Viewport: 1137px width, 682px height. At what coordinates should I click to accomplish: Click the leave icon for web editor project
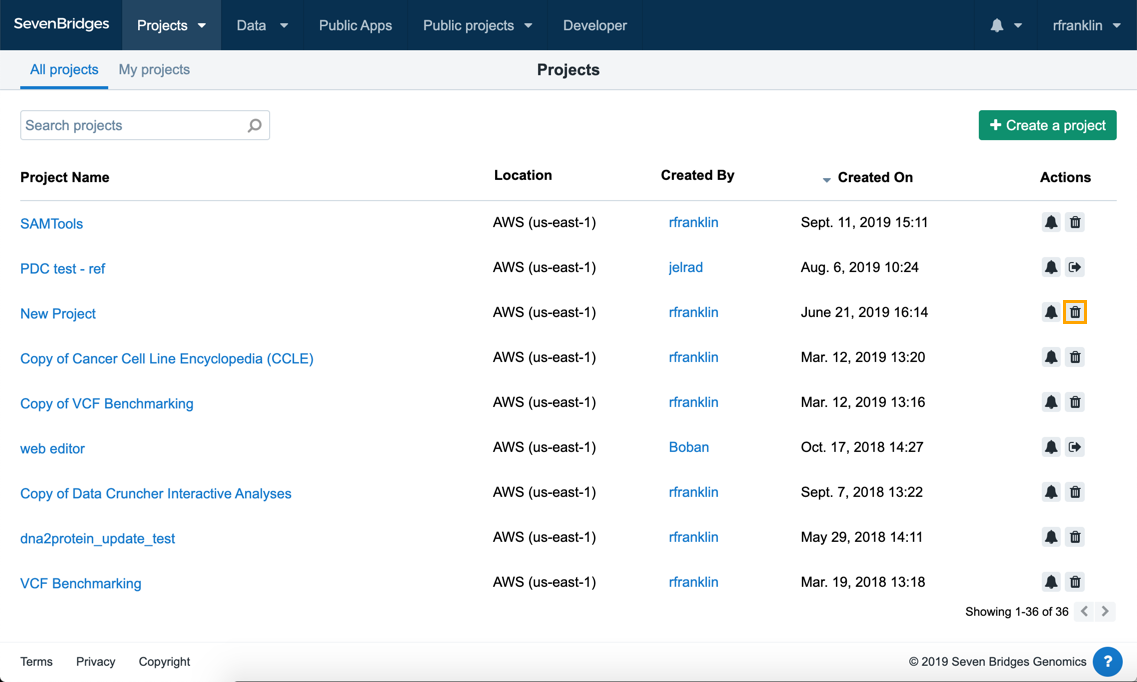(x=1075, y=447)
